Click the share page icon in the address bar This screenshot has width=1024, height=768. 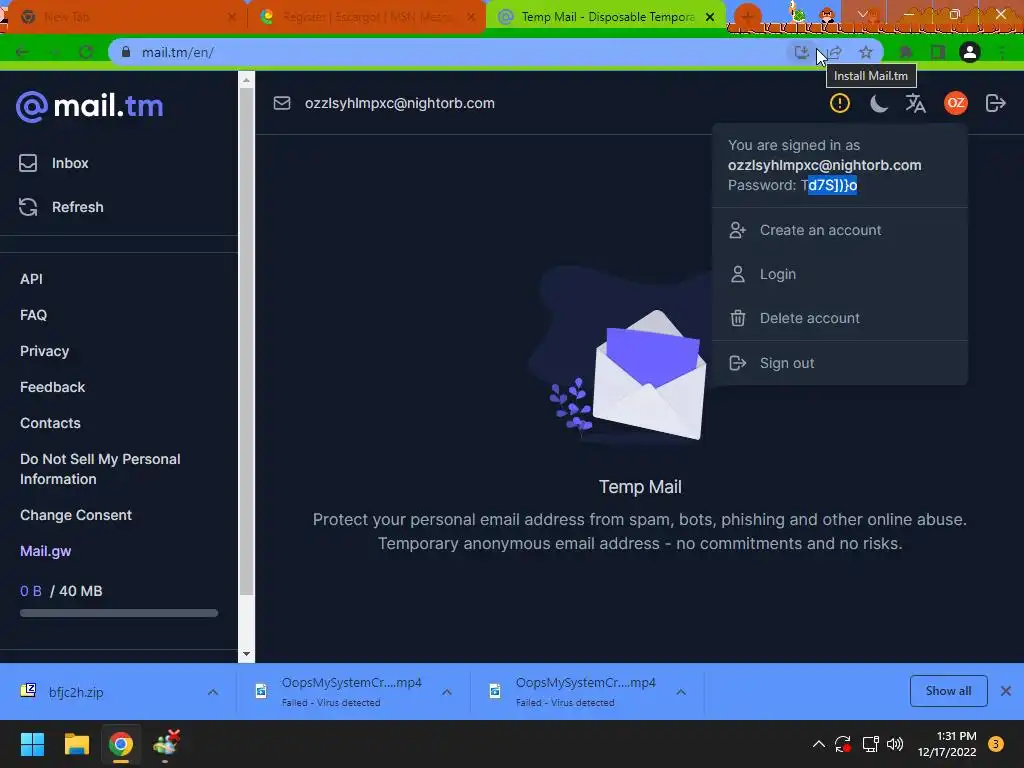coord(835,52)
